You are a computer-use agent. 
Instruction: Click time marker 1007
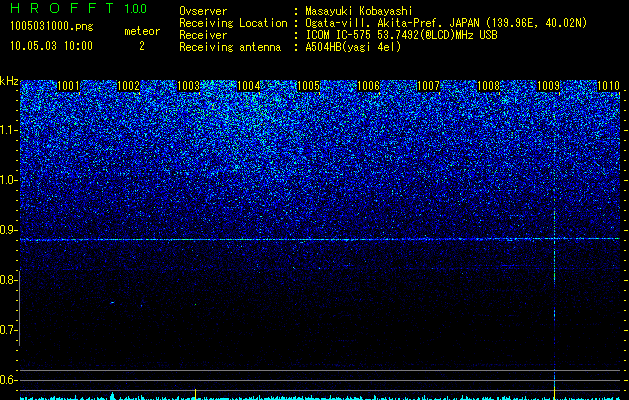click(x=428, y=86)
